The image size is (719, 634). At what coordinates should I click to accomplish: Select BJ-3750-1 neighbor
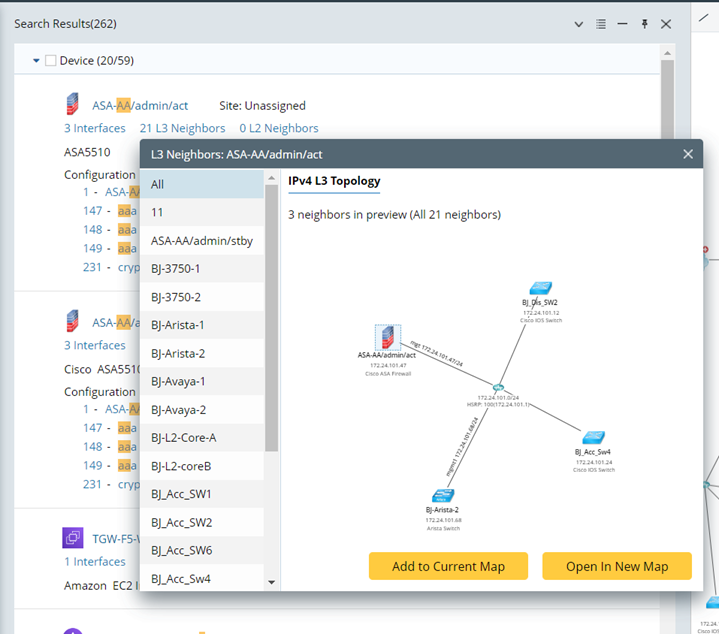tap(202, 269)
